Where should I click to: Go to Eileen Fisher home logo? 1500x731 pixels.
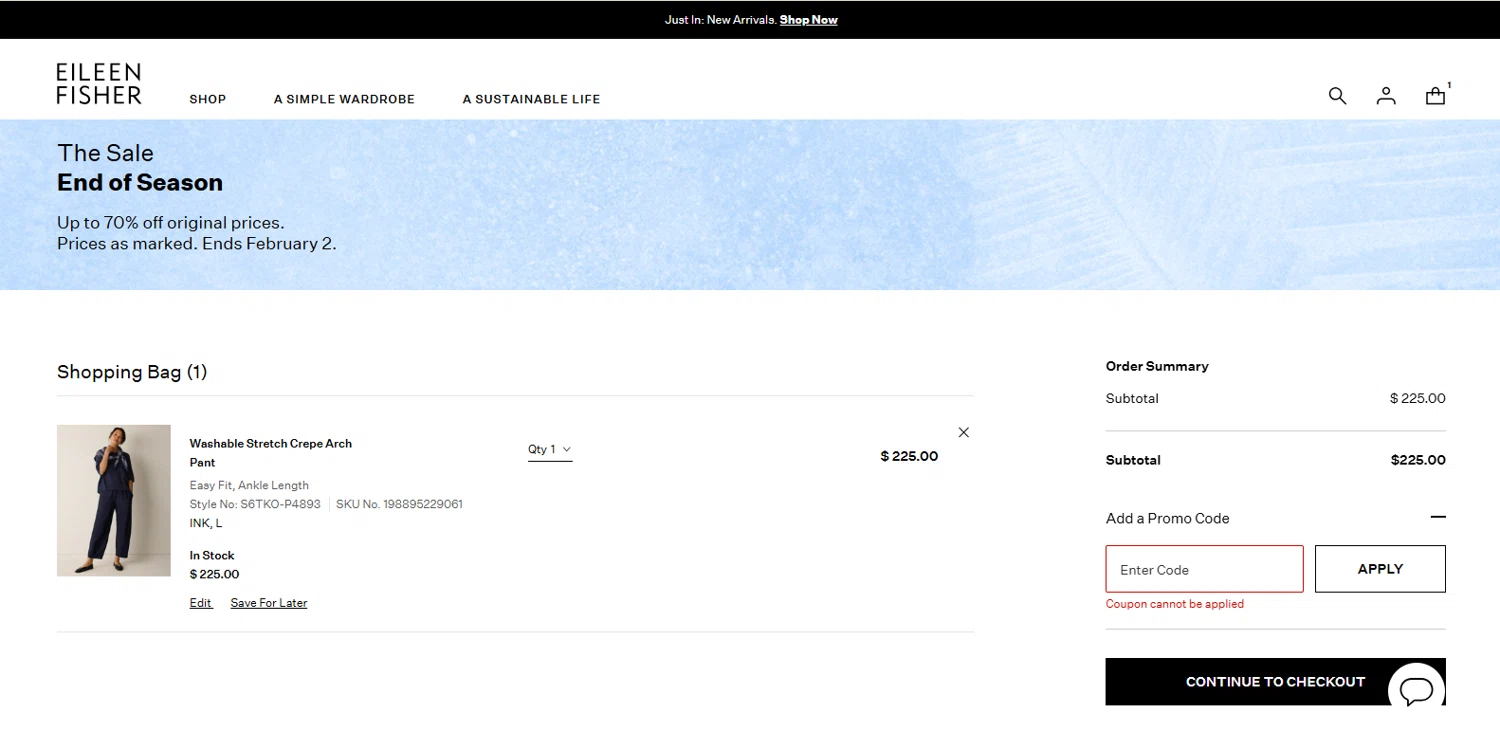[x=99, y=84]
